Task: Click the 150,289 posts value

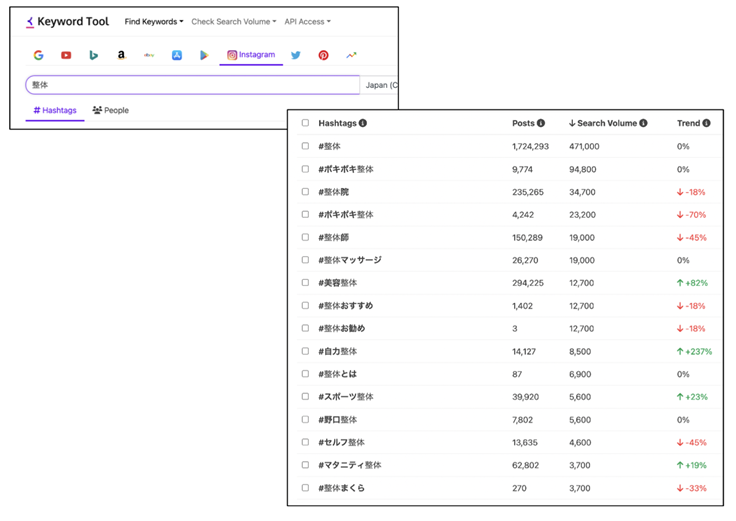Action: tap(527, 238)
